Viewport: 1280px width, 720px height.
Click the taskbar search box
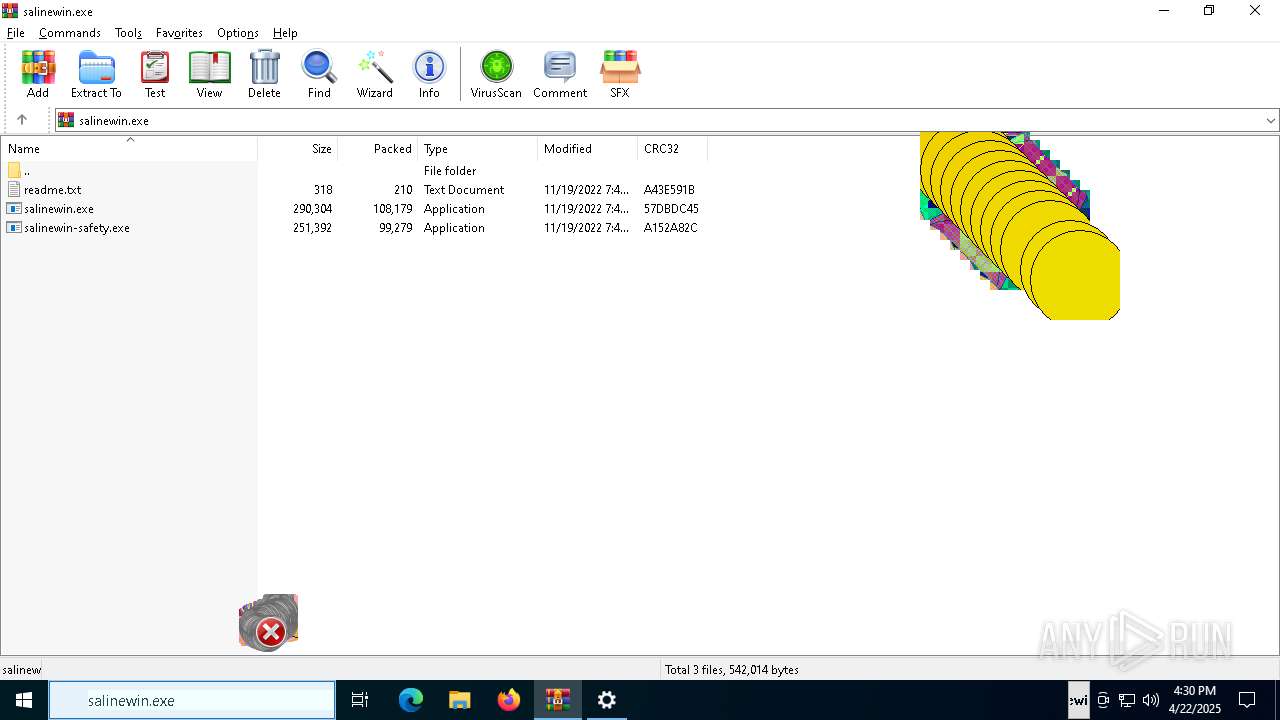pyautogui.click(x=192, y=701)
